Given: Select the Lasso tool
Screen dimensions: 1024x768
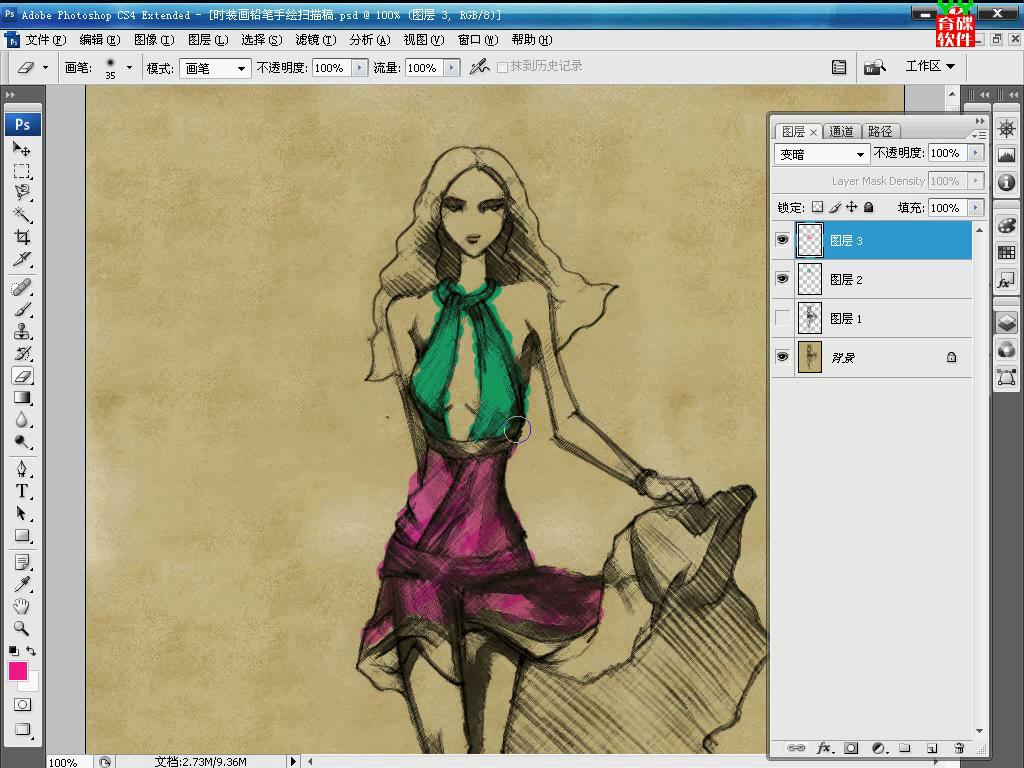Looking at the screenshot, I should 22,193.
